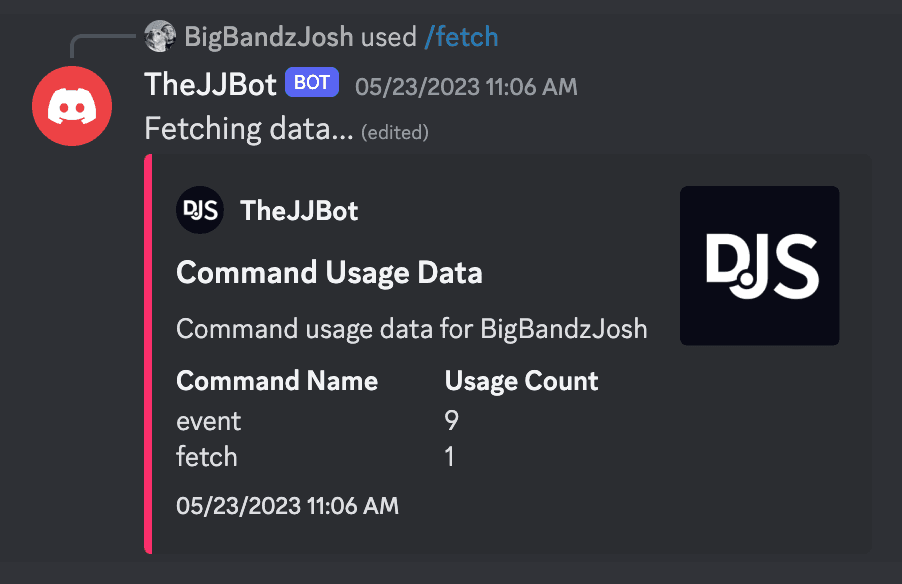Click the embed footer timestamp to expand details
Viewport: 902px width, 584px height.
[x=287, y=506]
